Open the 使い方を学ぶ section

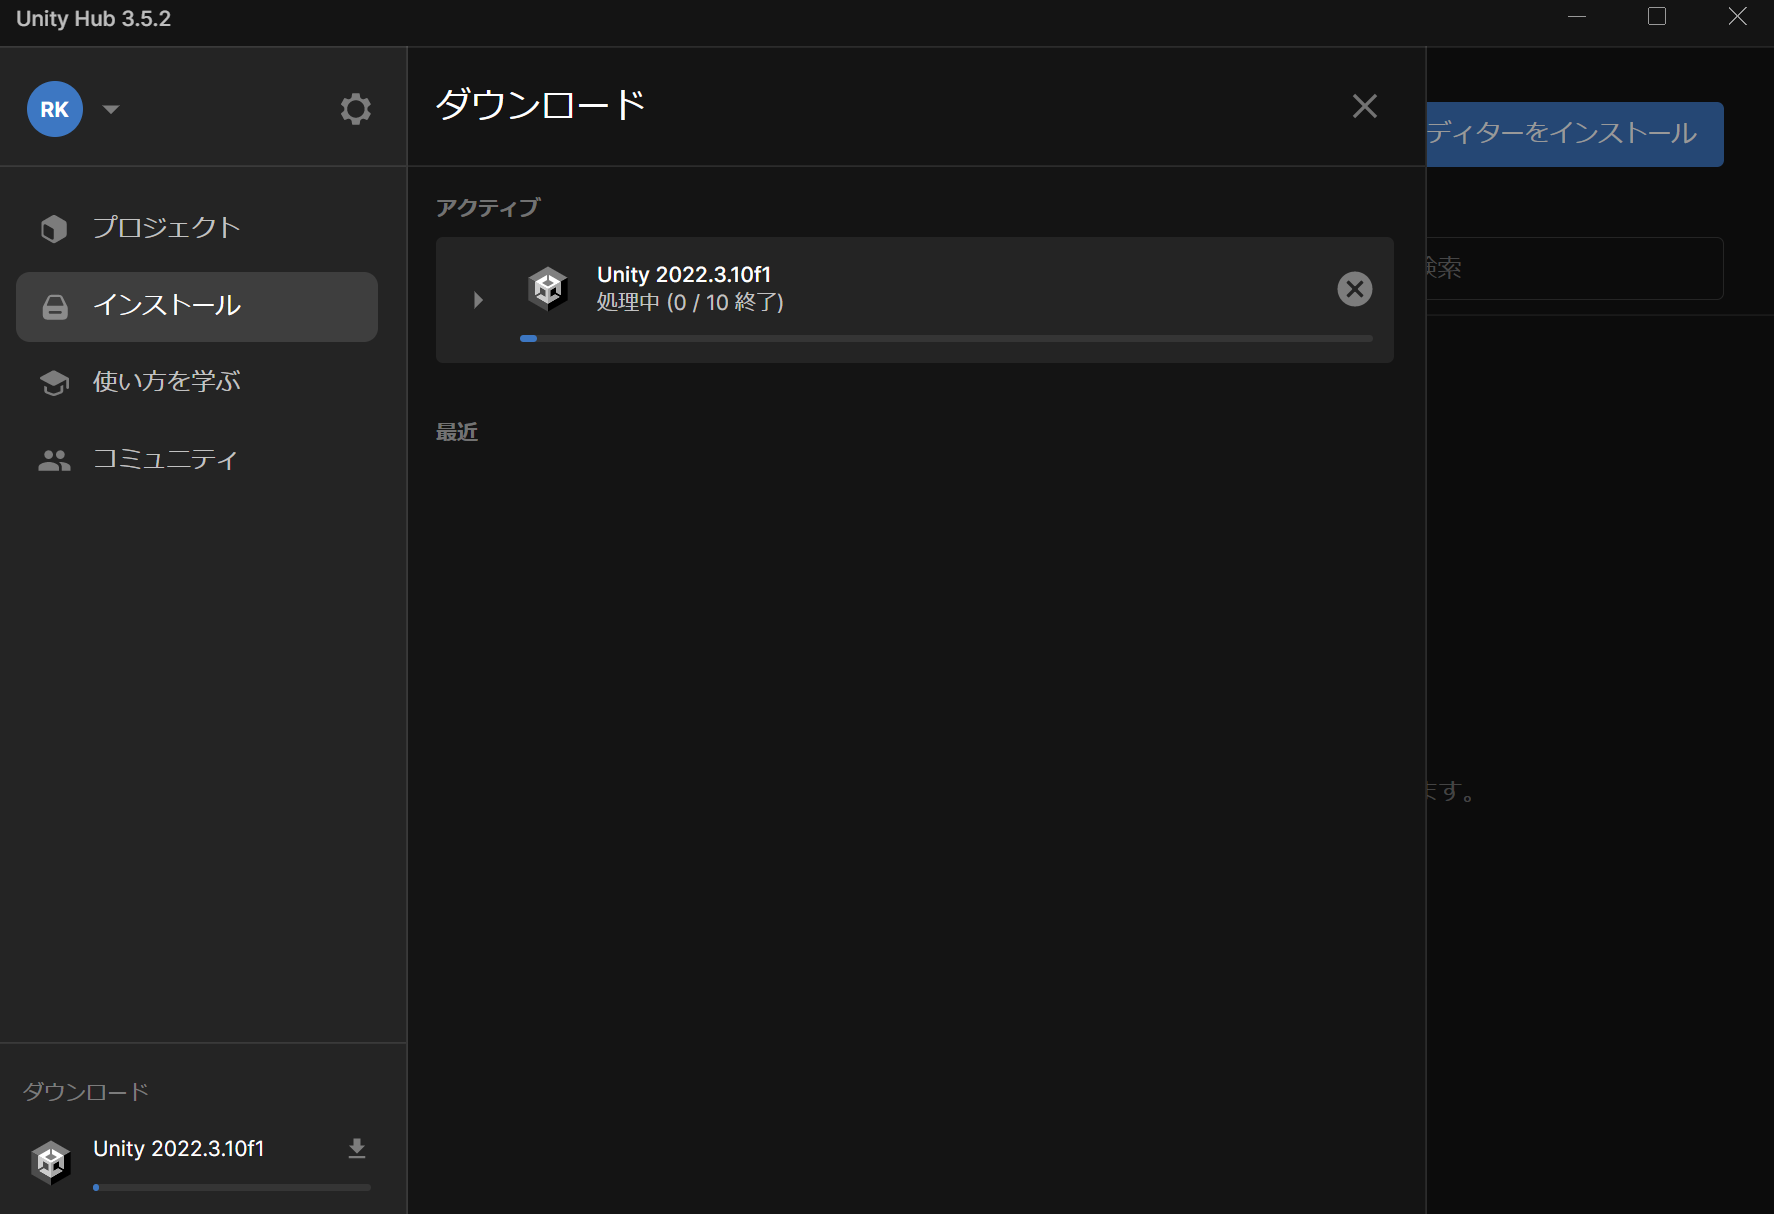point(165,381)
